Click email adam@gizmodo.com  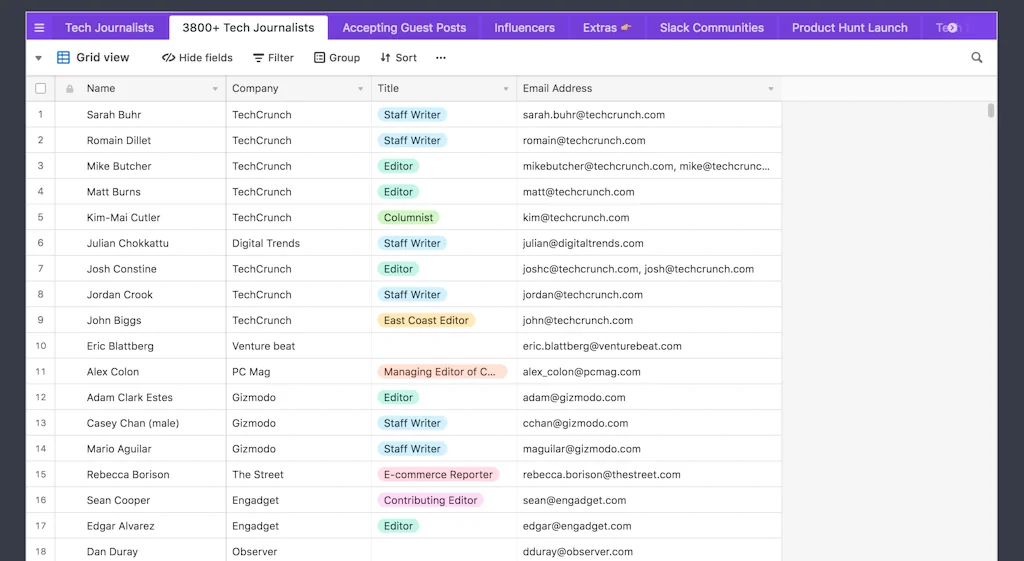[x=574, y=397]
